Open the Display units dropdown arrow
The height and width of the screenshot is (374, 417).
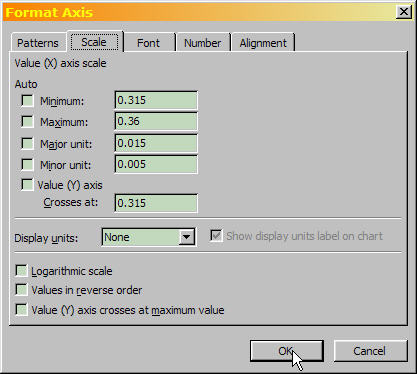coord(187,237)
